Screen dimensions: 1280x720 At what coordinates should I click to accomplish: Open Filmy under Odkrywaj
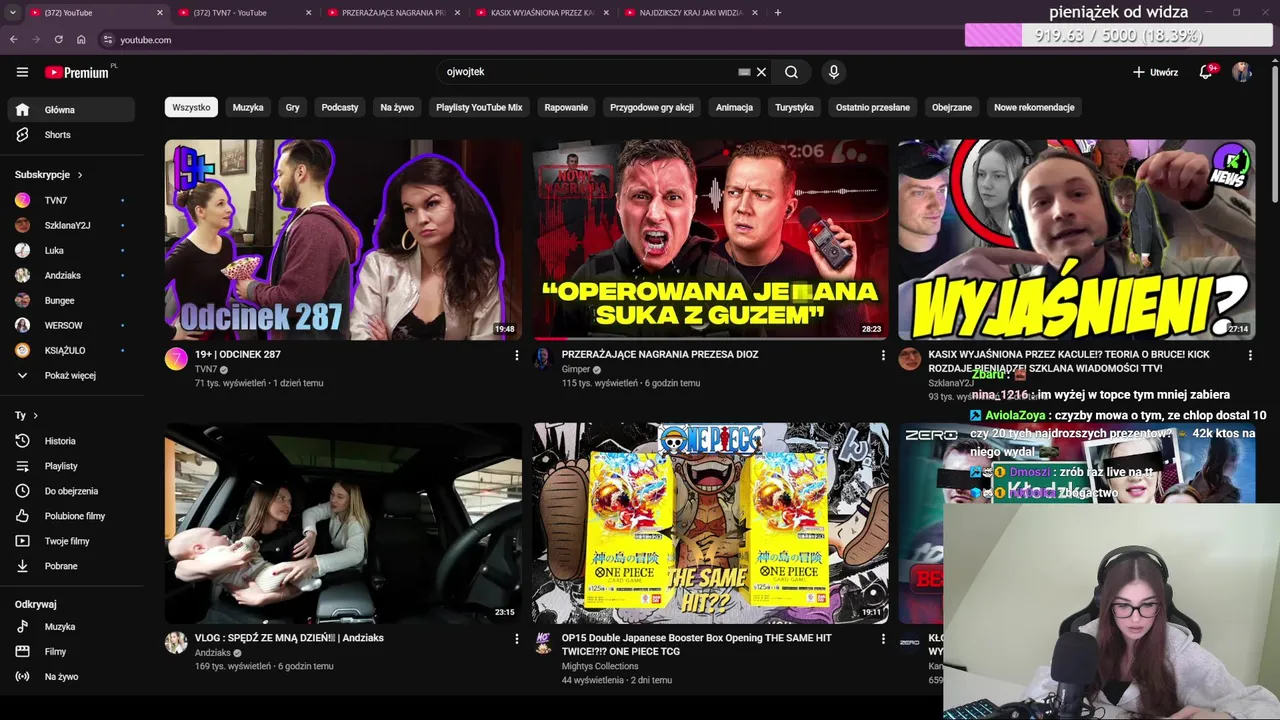(70, 652)
